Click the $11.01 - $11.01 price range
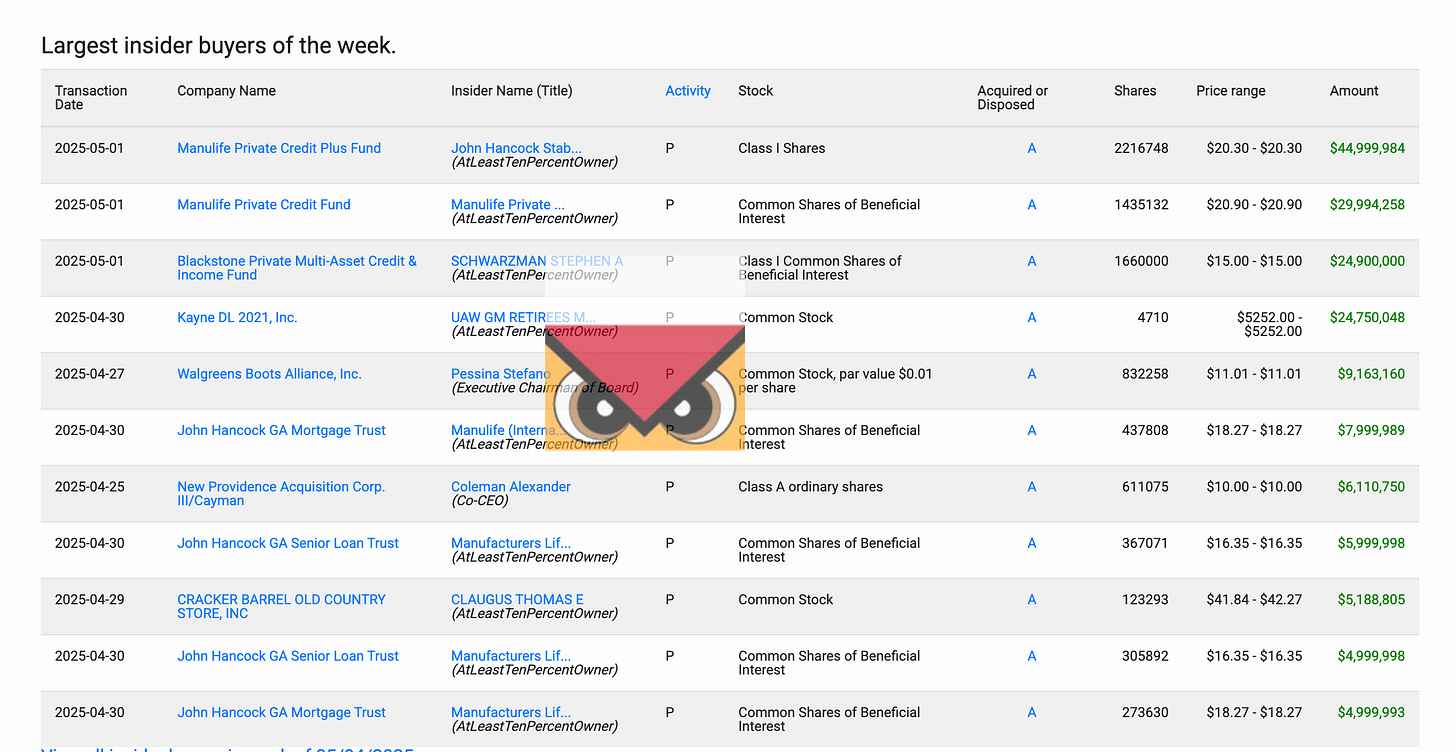The width and height of the screenshot is (1456, 752). coord(1254,374)
